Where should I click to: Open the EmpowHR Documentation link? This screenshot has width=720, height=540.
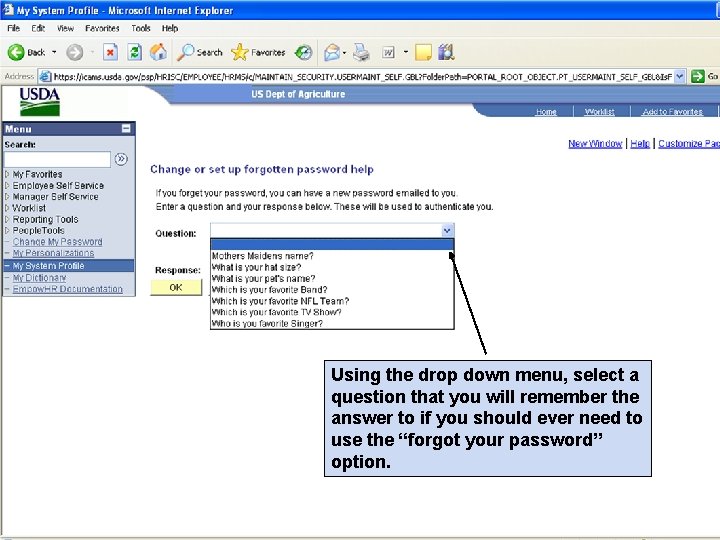[68, 289]
